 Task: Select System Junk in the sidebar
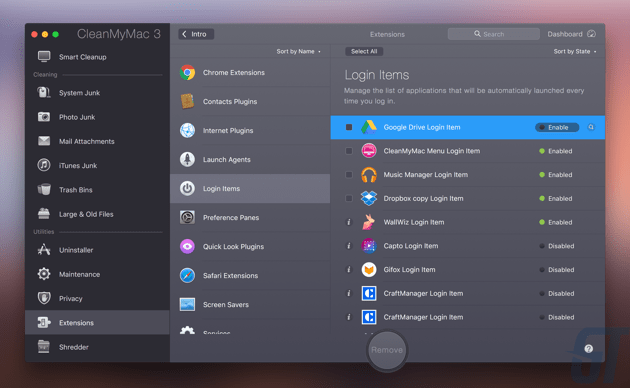pos(97,93)
